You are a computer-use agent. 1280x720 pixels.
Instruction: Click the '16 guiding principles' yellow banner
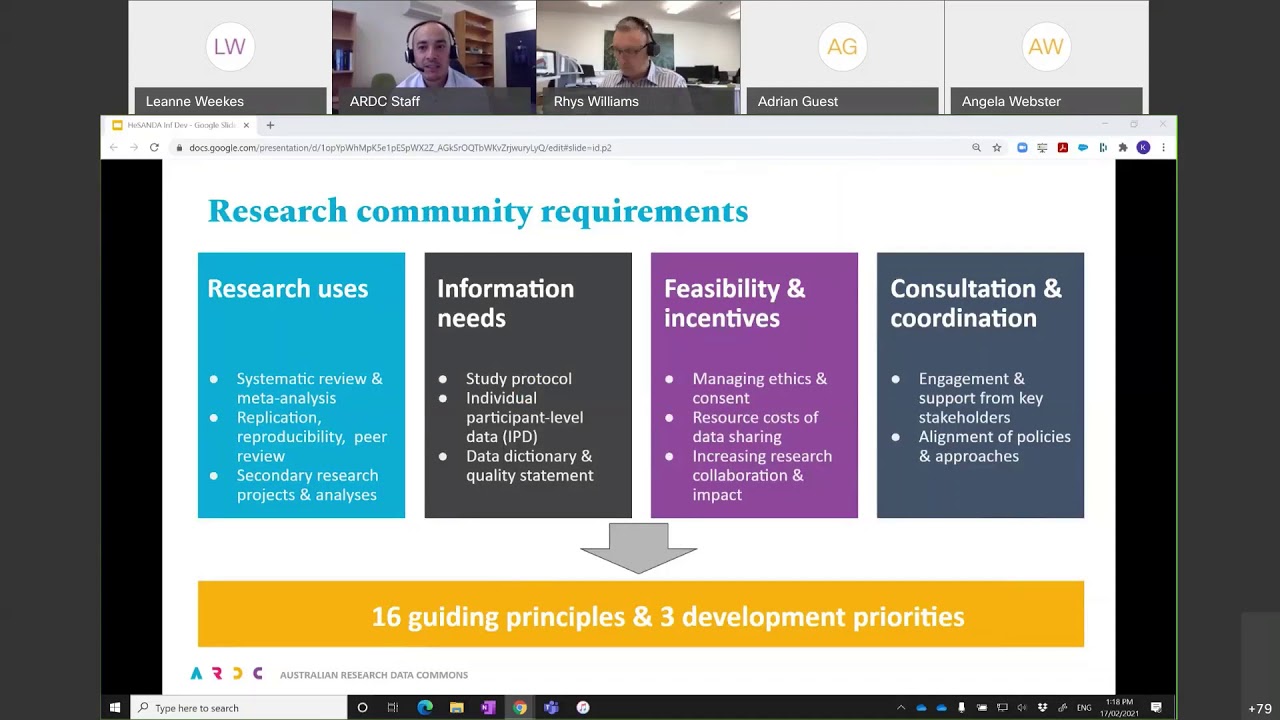point(641,614)
